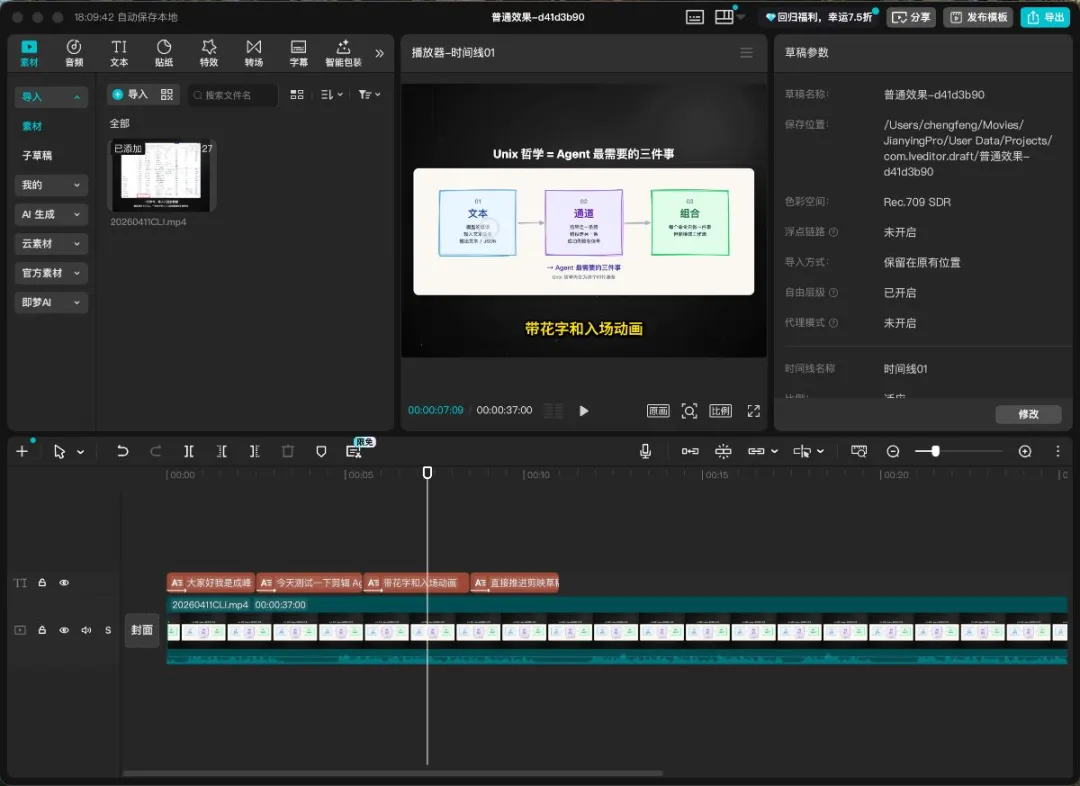
Task: Open the 转场 tab
Action: 254,53
